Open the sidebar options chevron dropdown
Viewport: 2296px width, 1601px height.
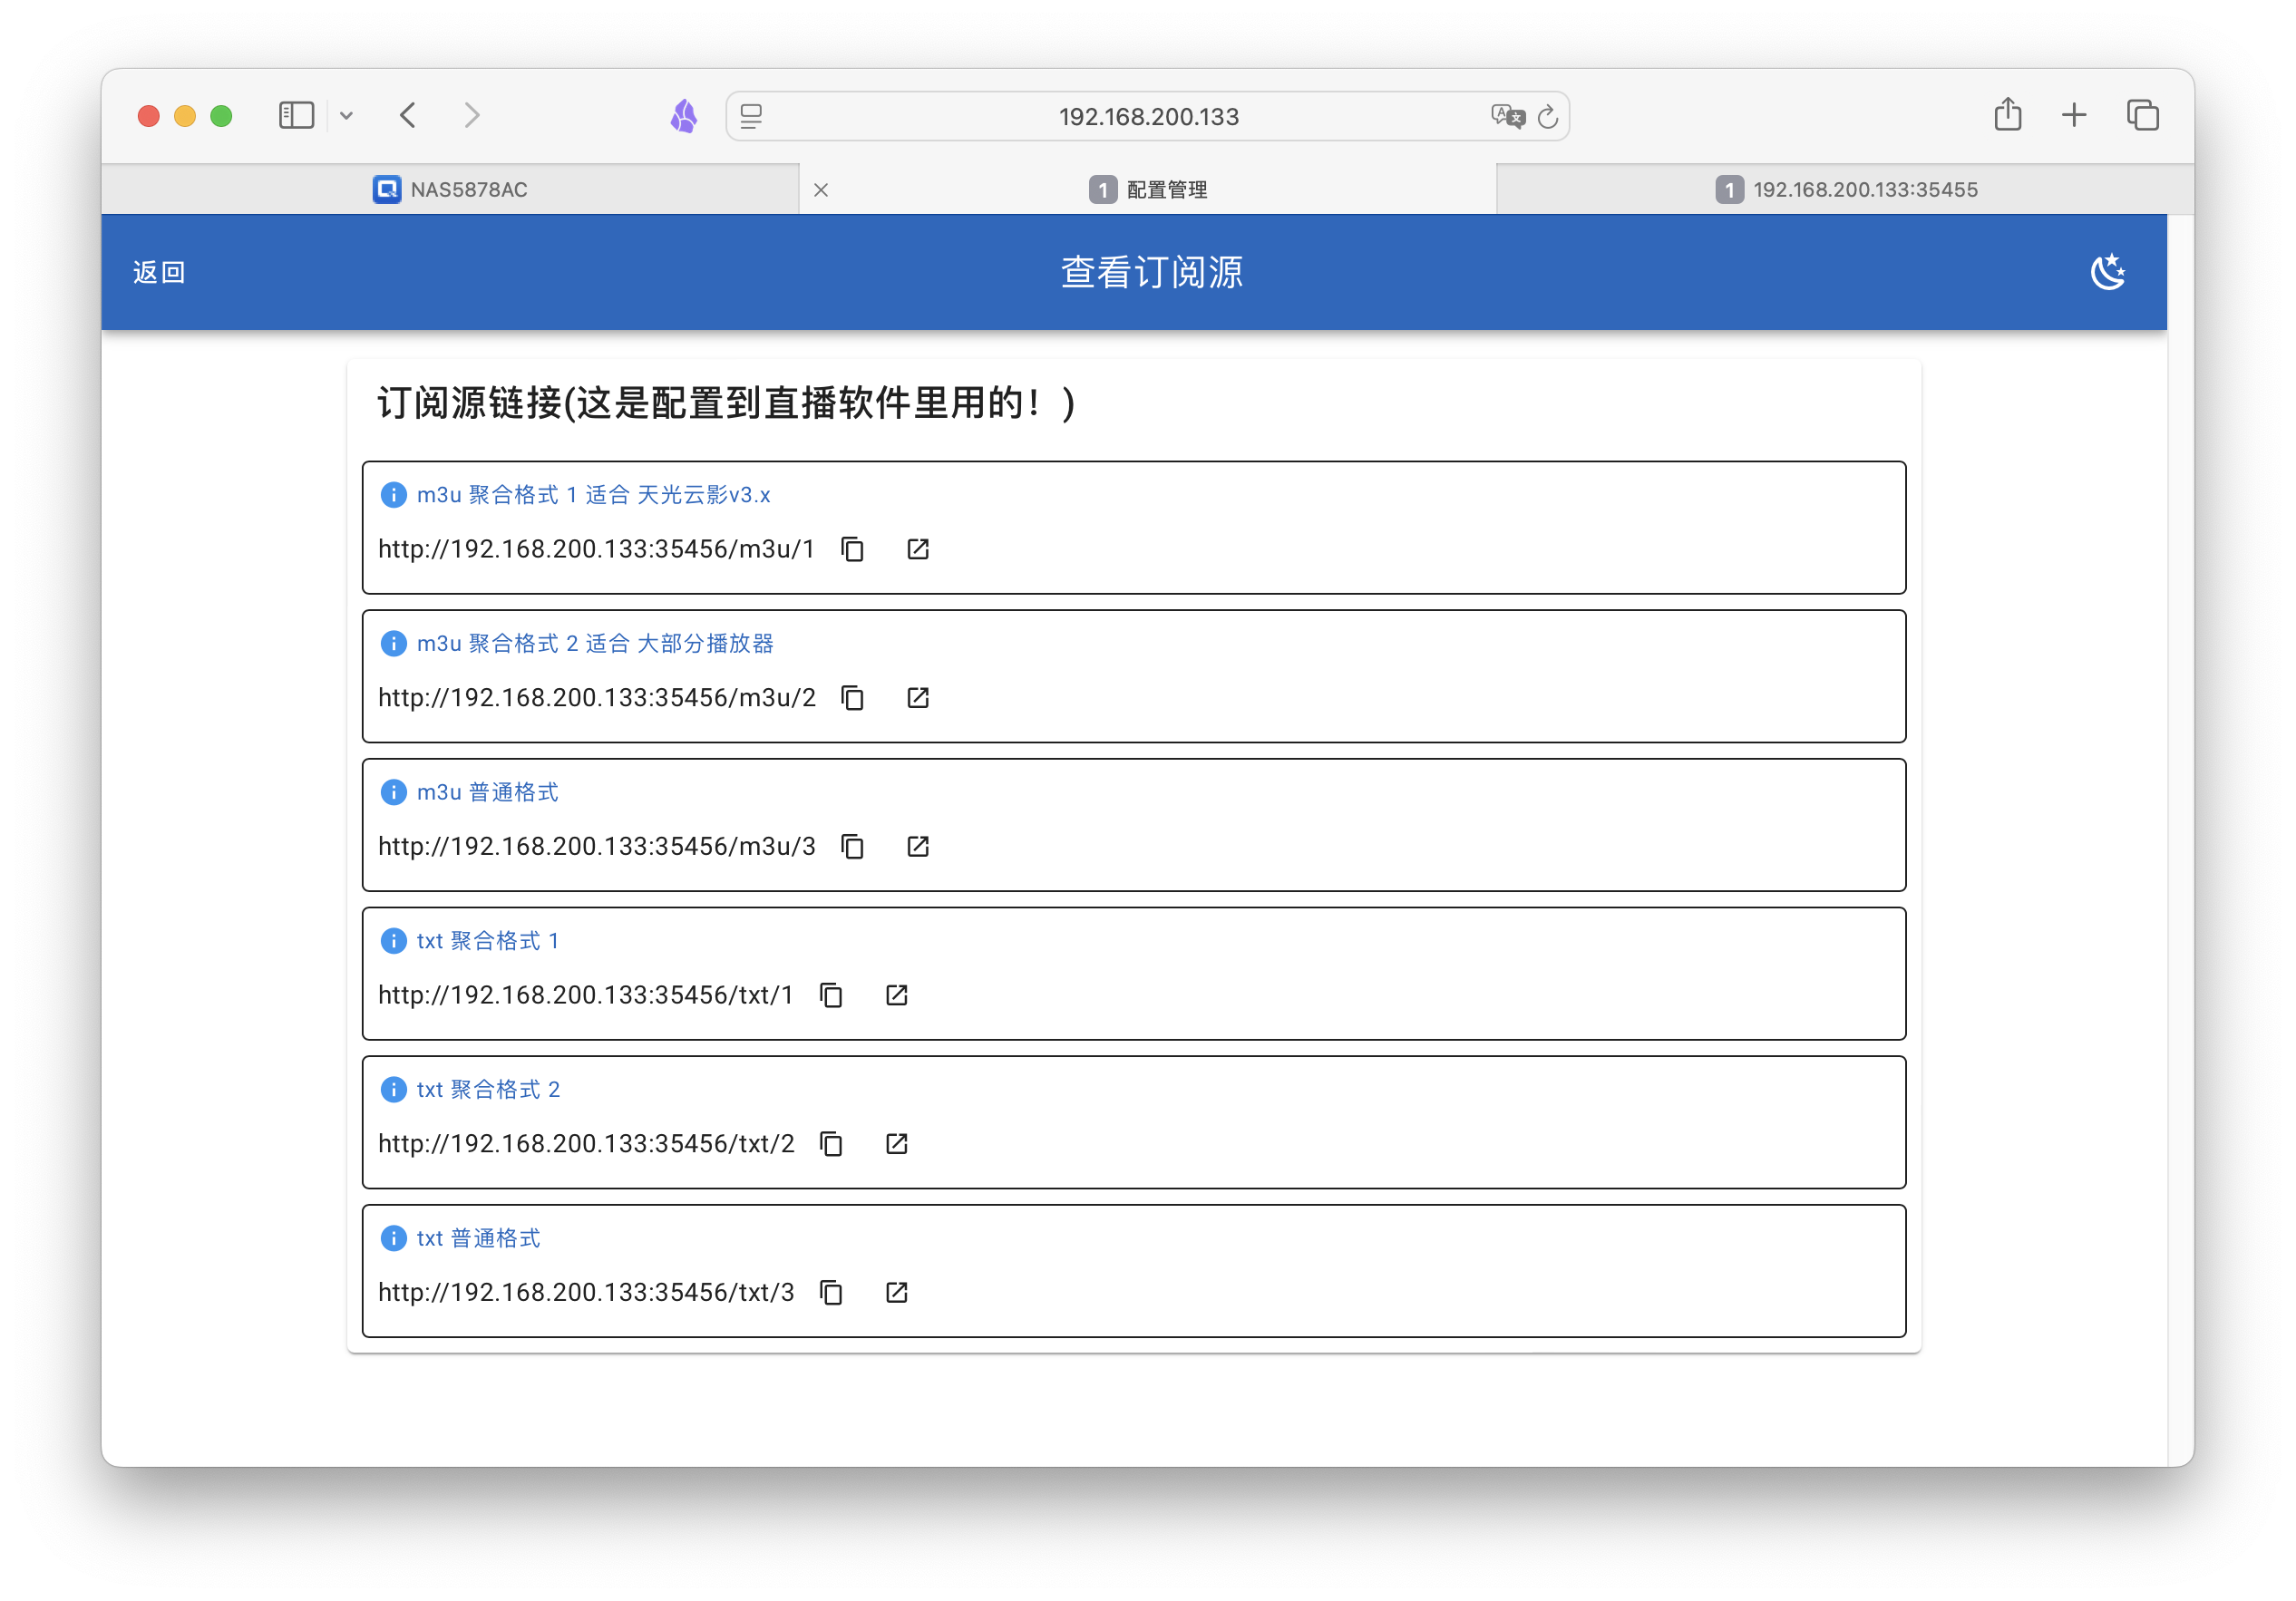347,116
